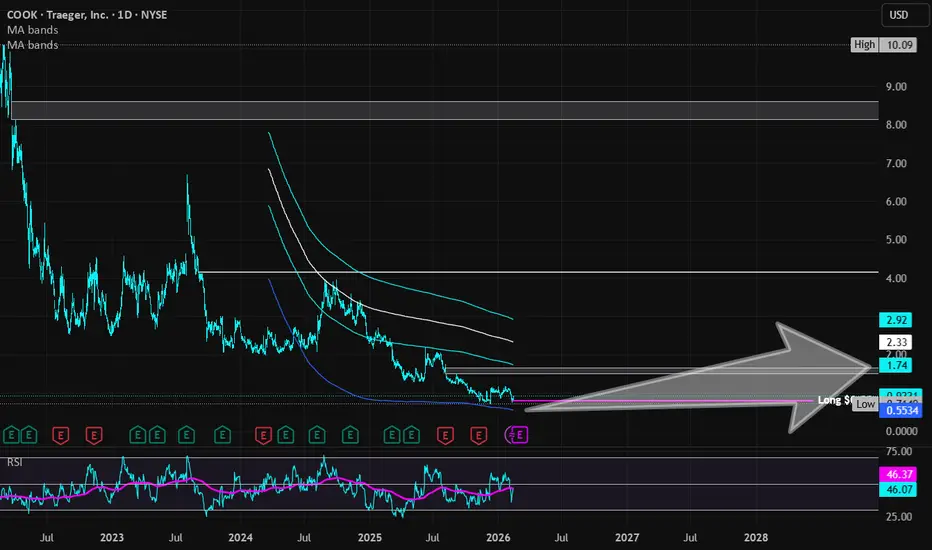Select the gray resistance zone rectangle near 8.00
Screen dimensions: 932x550
pyautogui.click(x=445, y=111)
